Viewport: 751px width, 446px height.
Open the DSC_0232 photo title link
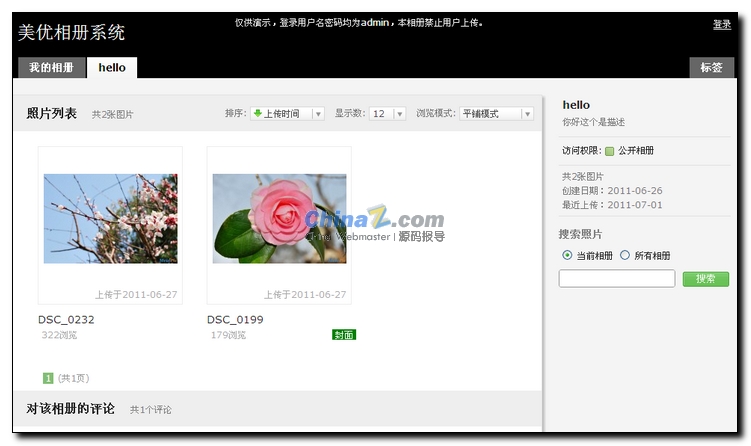(66, 320)
